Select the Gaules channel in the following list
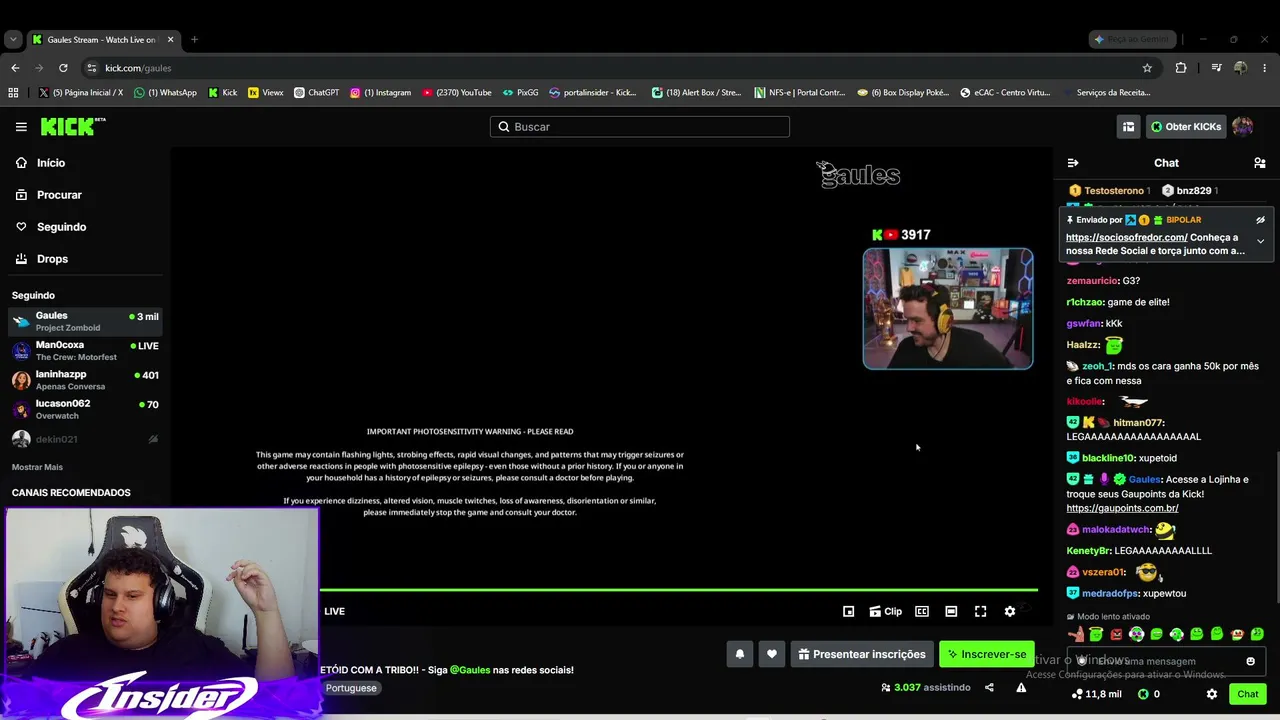 click(x=85, y=321)
